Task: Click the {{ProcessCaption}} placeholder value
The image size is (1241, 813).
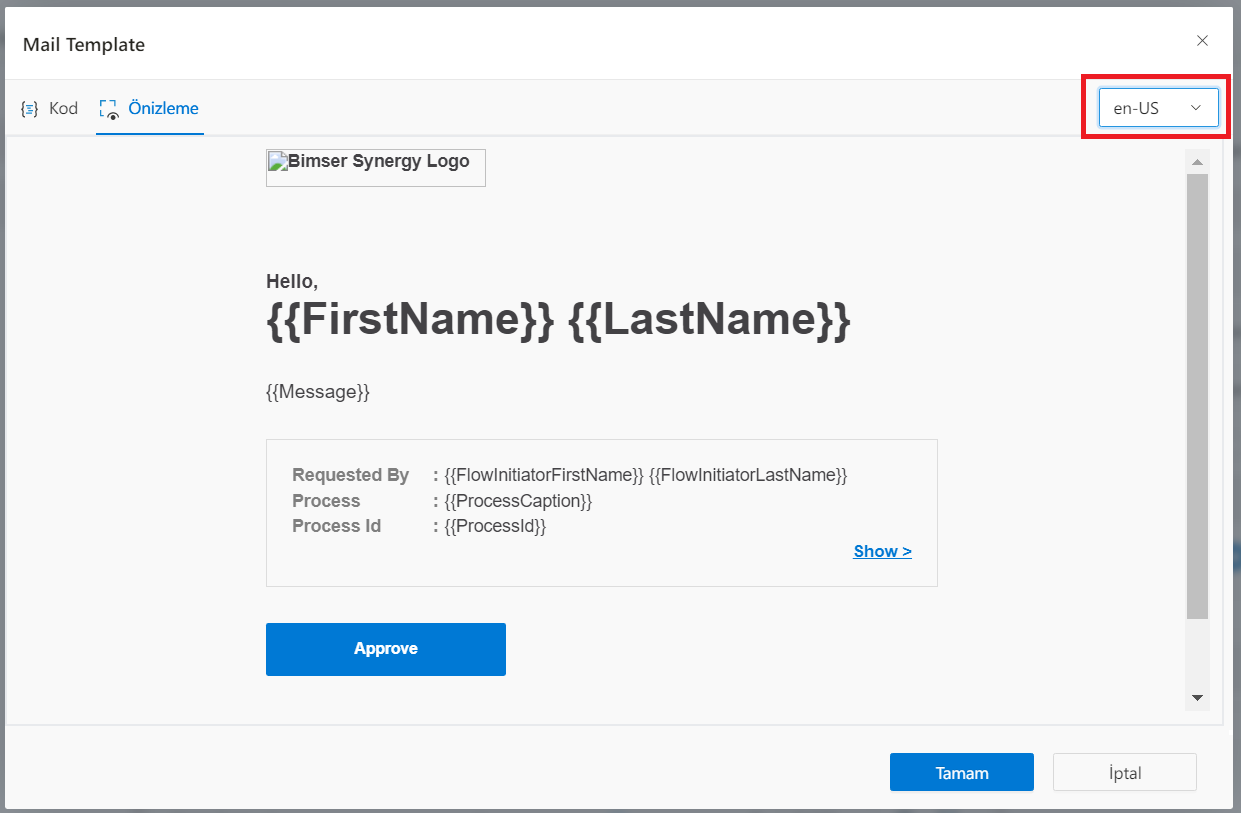Action: tap(518, 501)
